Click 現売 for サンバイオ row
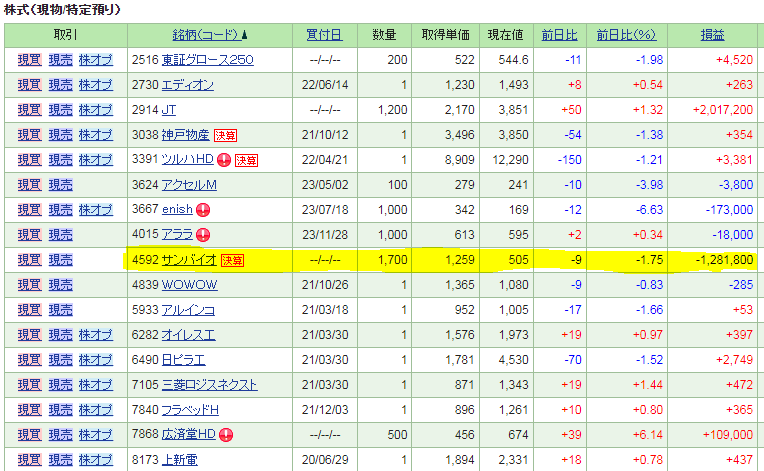 60,260
